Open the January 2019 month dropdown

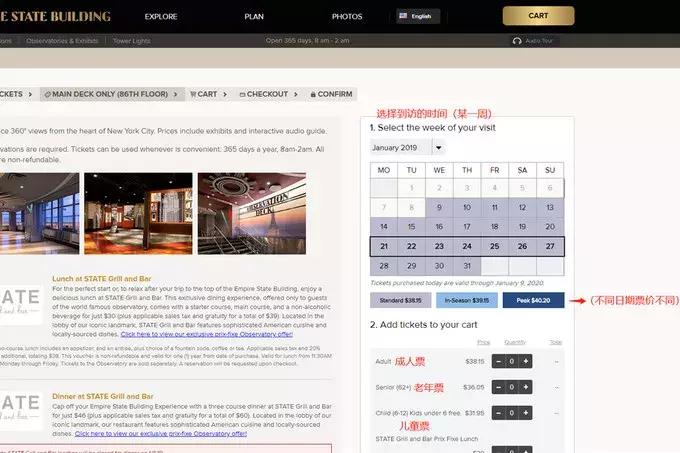click(x=407, y=147)
